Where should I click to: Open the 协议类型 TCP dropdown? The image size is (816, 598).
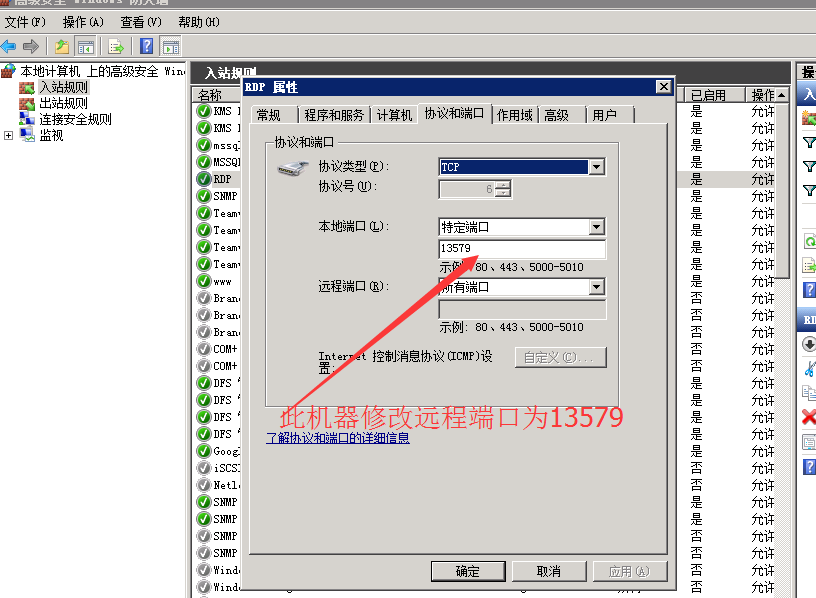click(x=596, y=167)
